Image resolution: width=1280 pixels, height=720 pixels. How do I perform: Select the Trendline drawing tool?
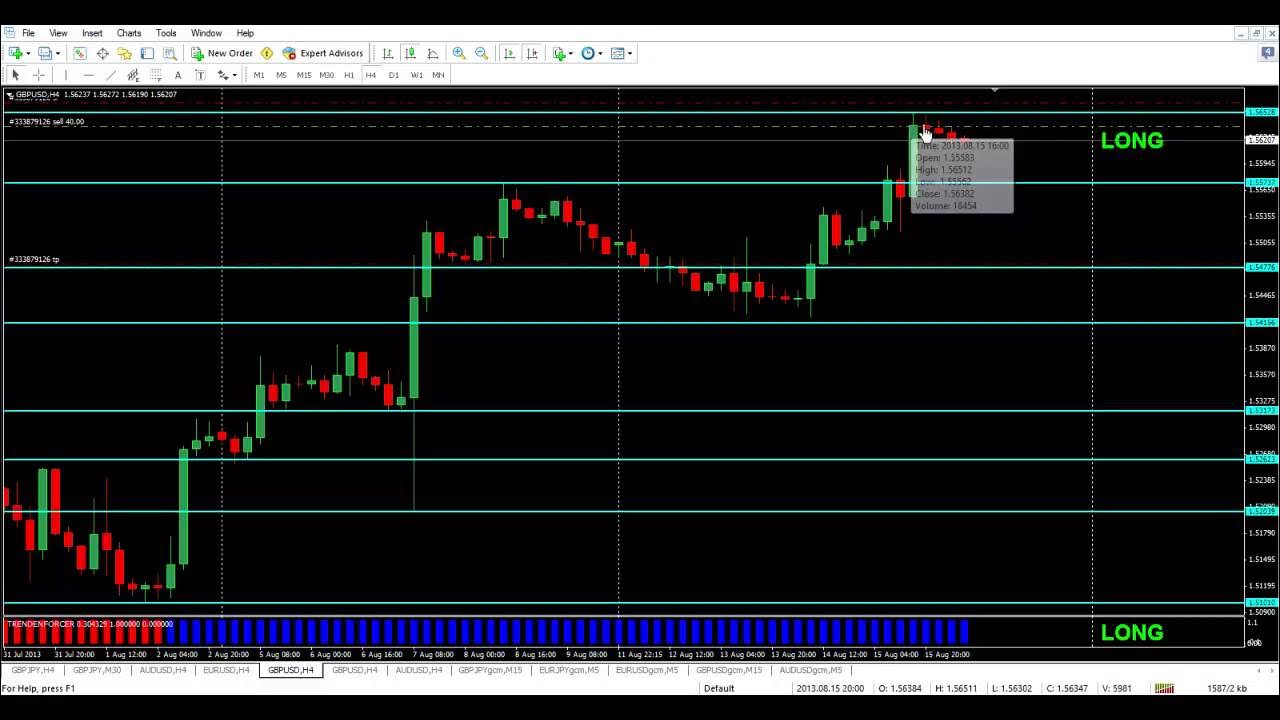coord(111,75)
